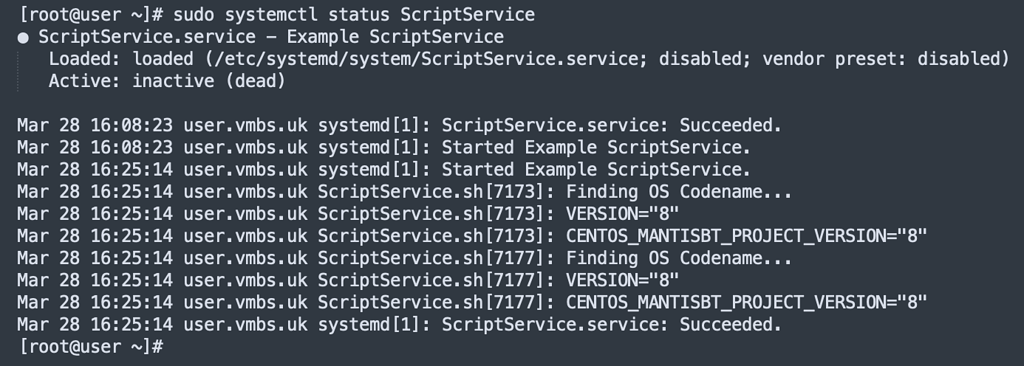Screen dimensions: 1024x366
Task: Click the 16:08:23 'Started Example ScriptService' entry
Action: pos(384,147)
